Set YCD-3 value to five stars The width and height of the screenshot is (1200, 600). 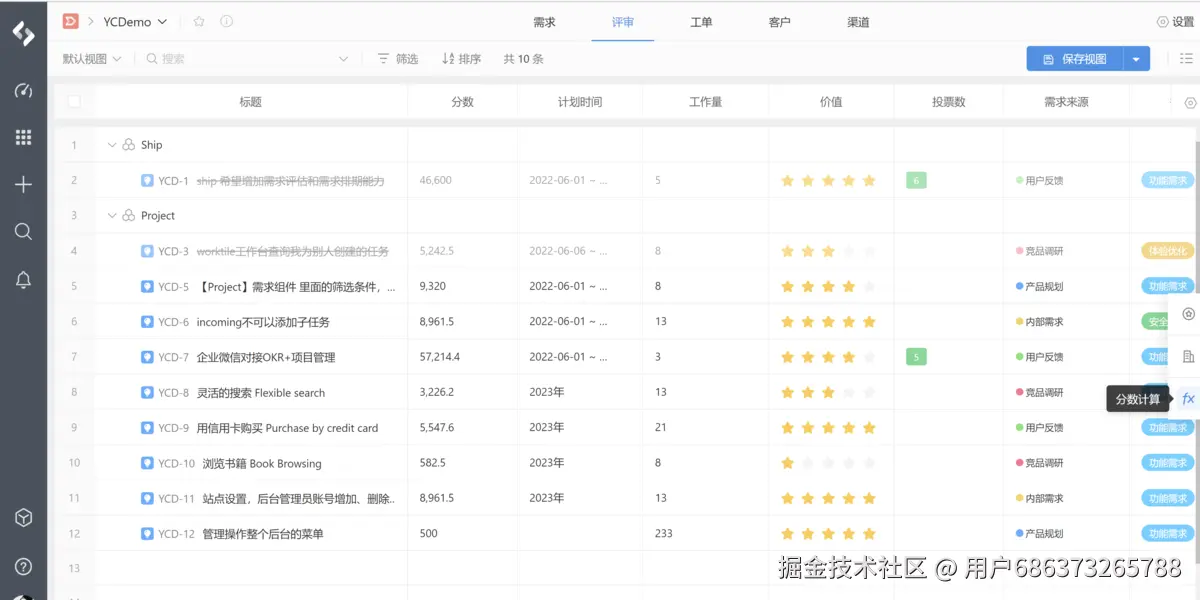868,251
